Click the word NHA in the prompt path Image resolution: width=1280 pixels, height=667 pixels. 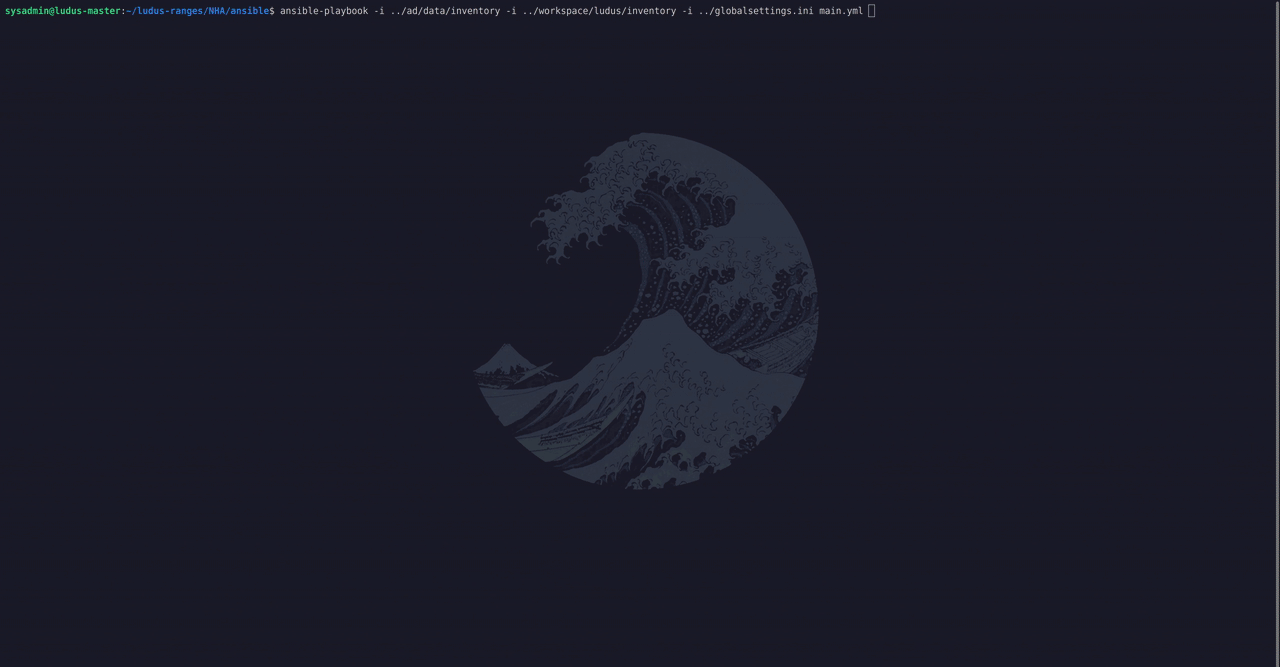click(217, 11)
